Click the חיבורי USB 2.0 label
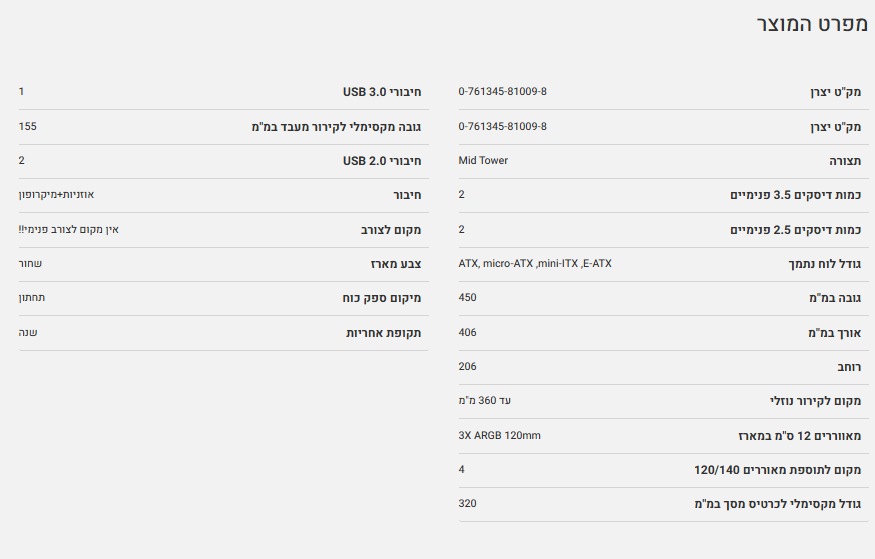This screenshot has width=875, height=559. click(382, 161)
